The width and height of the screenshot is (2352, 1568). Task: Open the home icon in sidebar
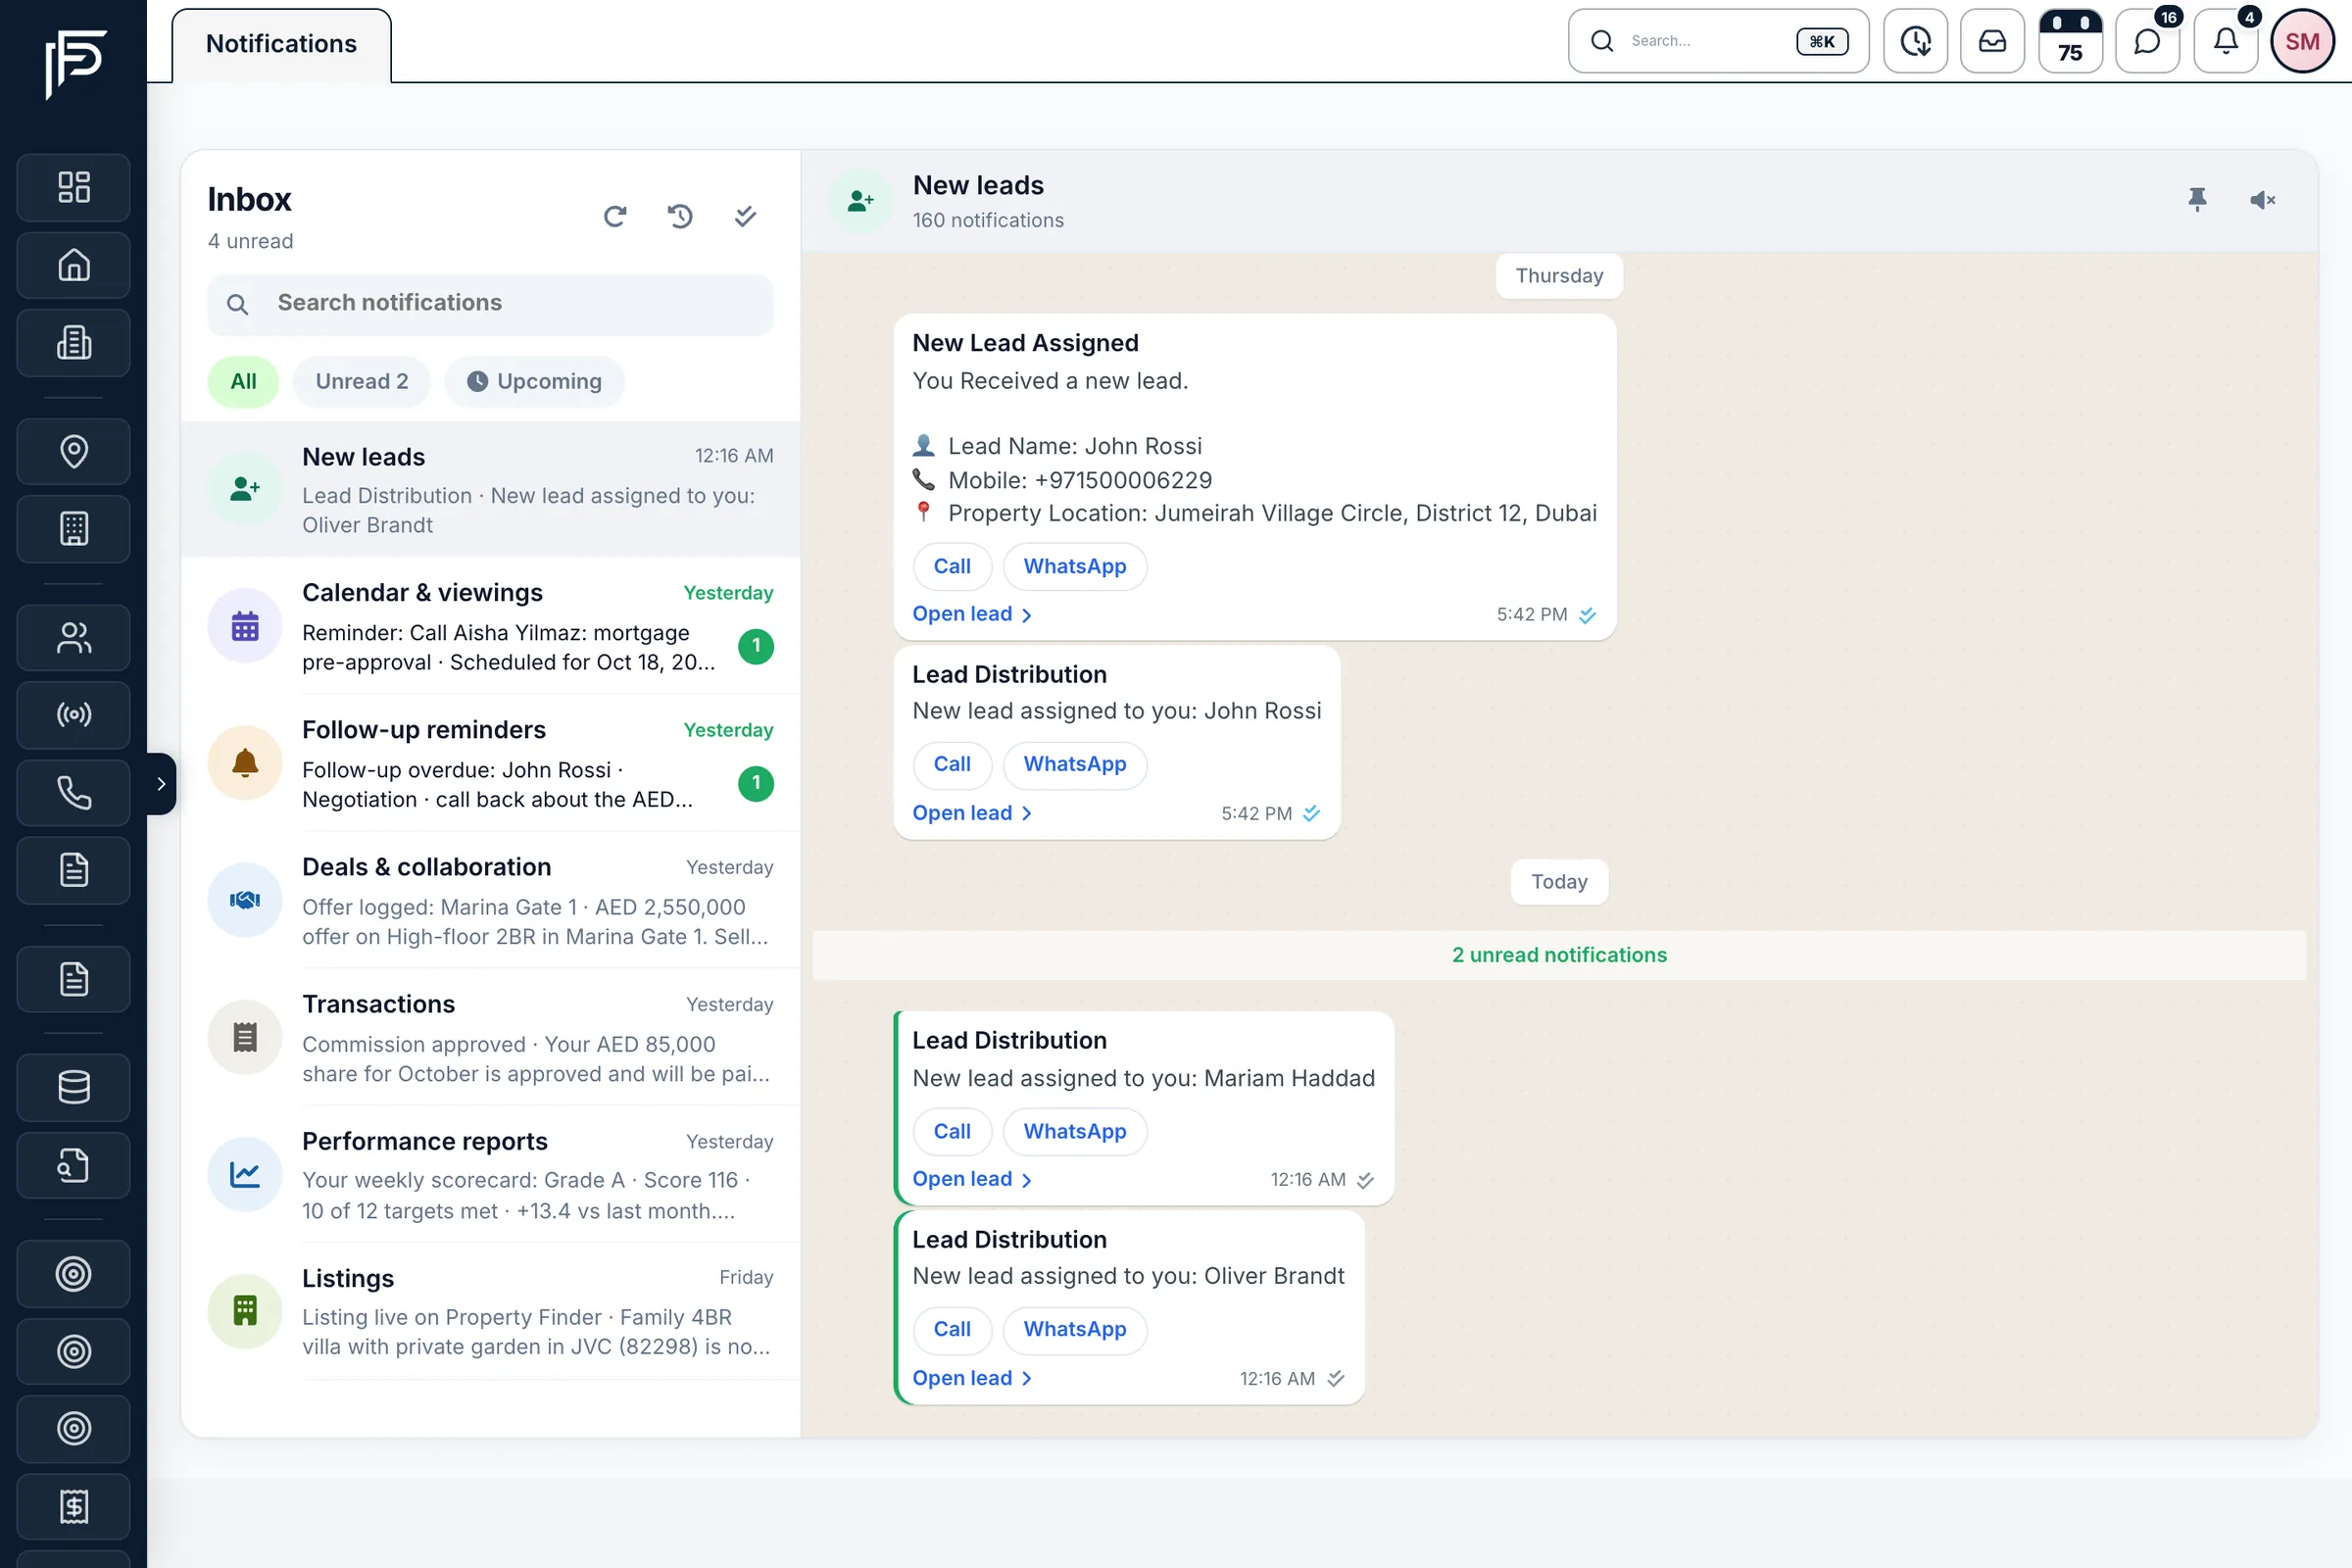point(73,265)
